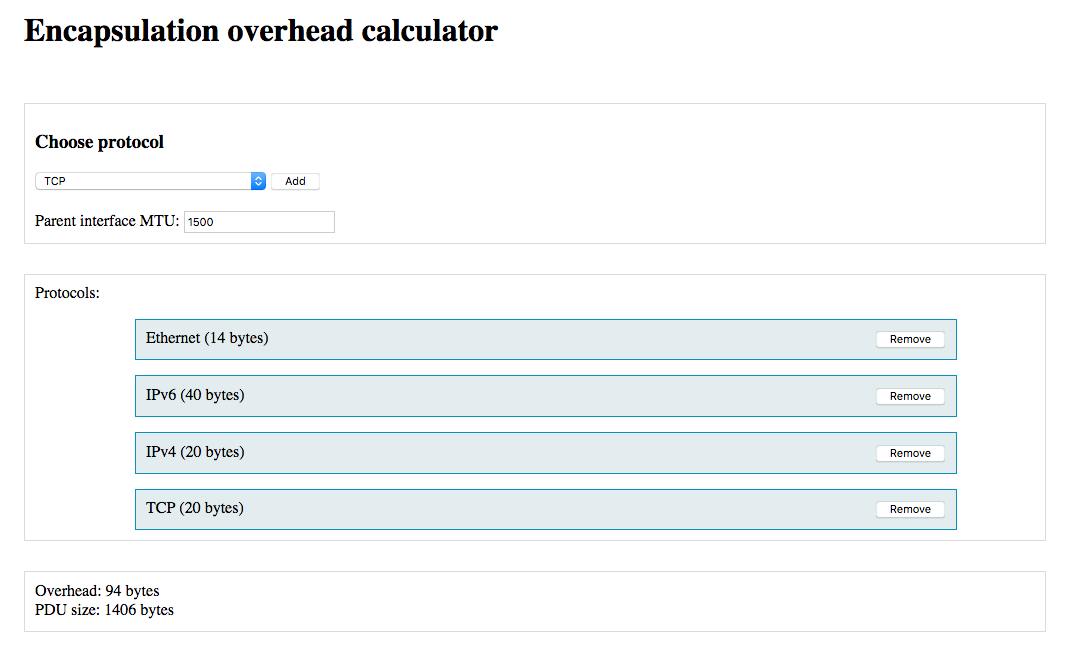Screen dimensions: 1071x653
Task: Select the IPv6 (40 bytes) row label
Action: point(195,395)
